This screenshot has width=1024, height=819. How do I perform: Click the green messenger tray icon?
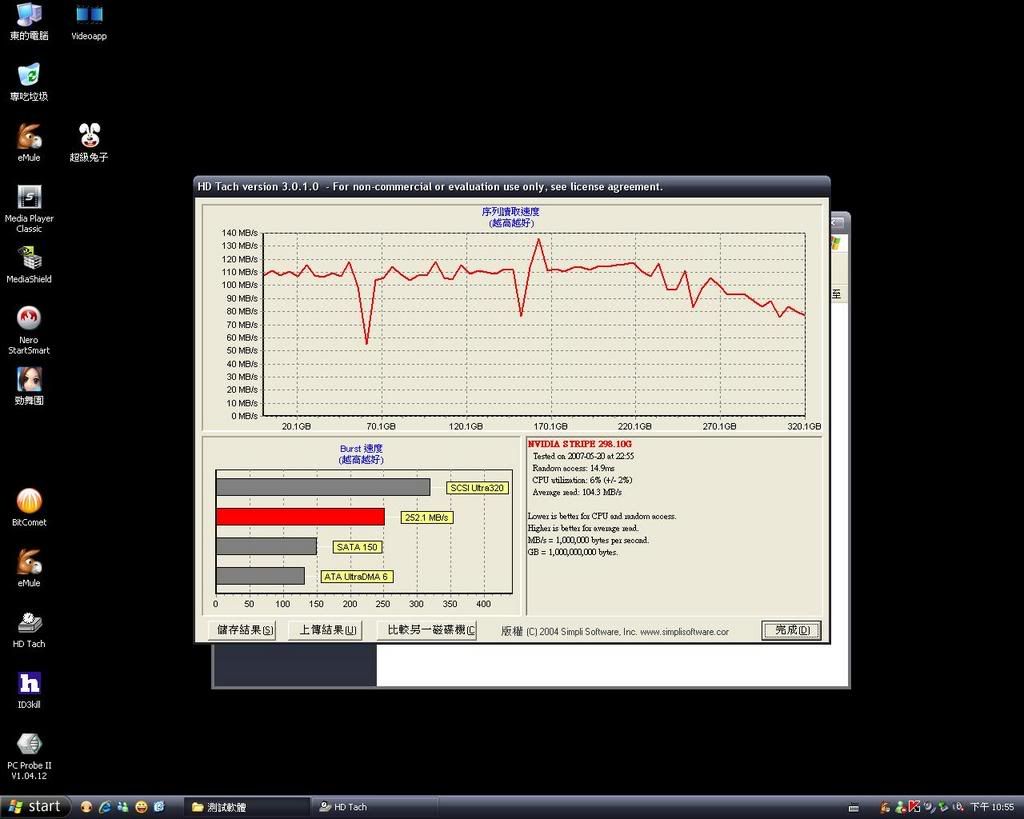click(x=901, y=808)
